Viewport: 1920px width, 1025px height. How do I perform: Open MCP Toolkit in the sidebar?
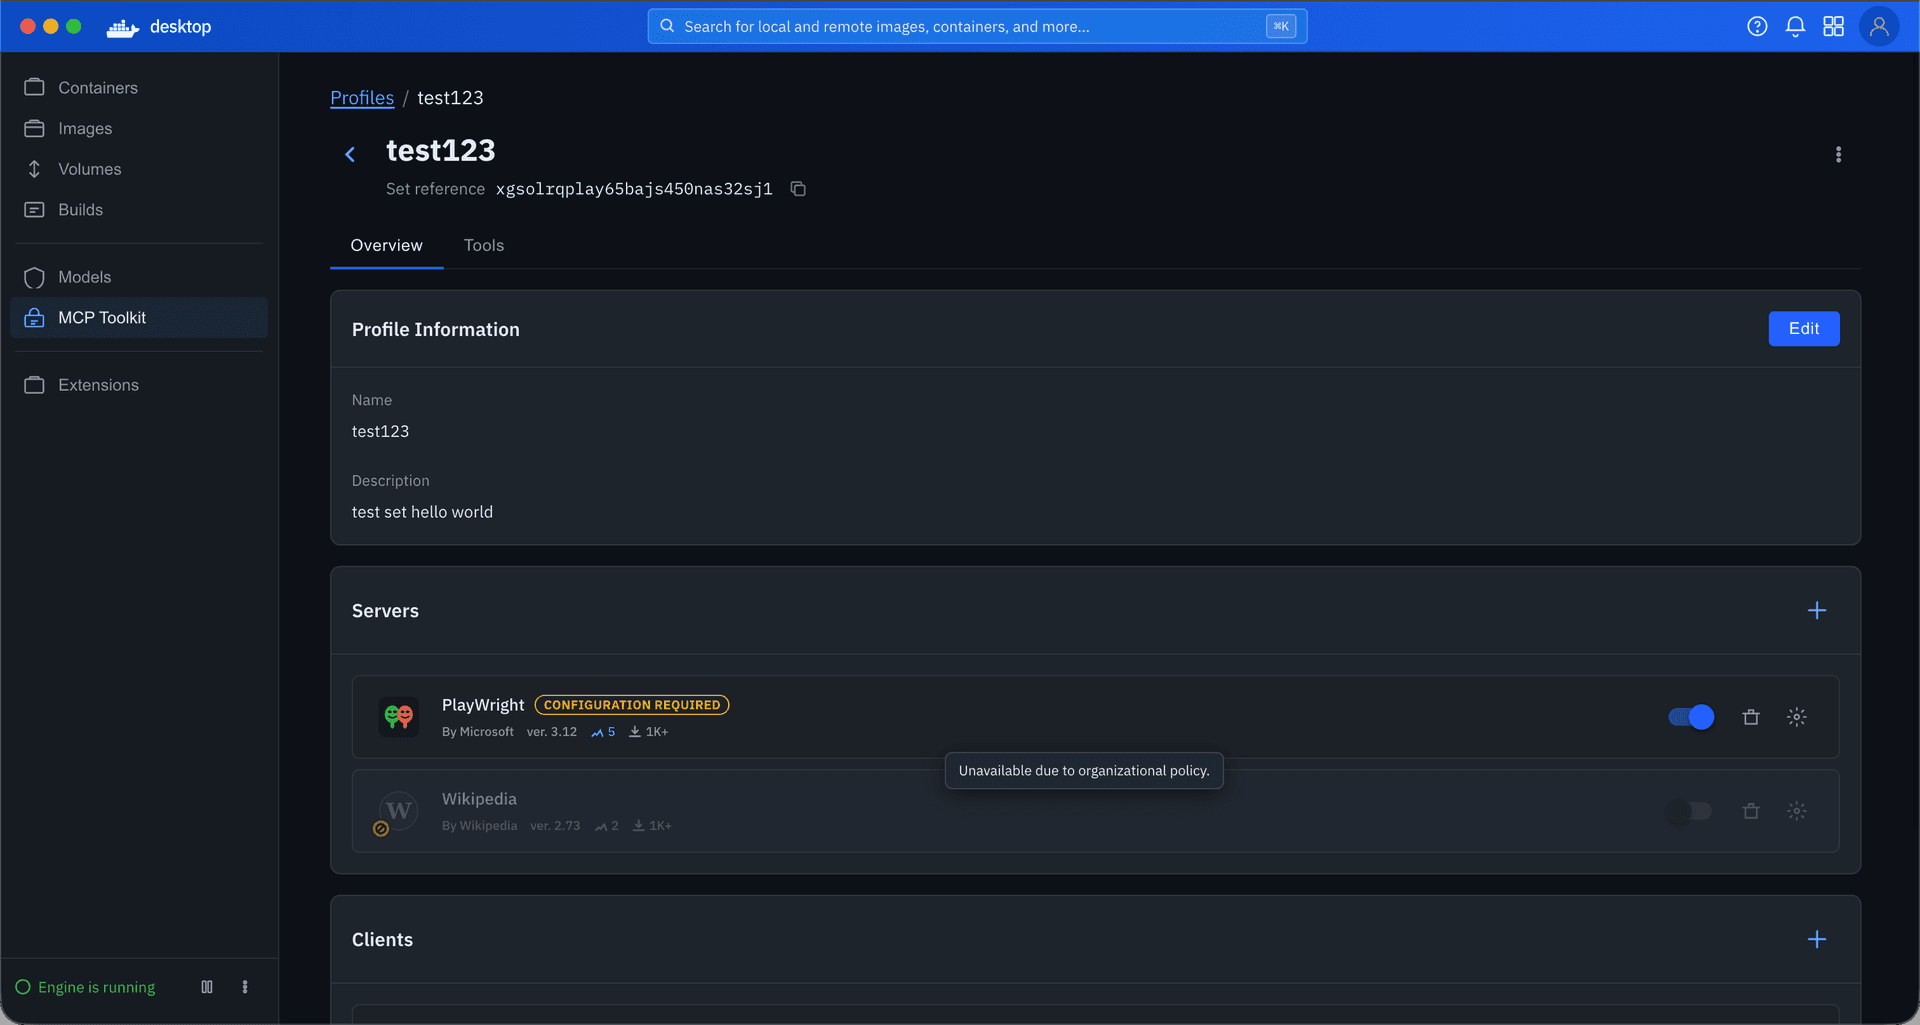(102, 318)
